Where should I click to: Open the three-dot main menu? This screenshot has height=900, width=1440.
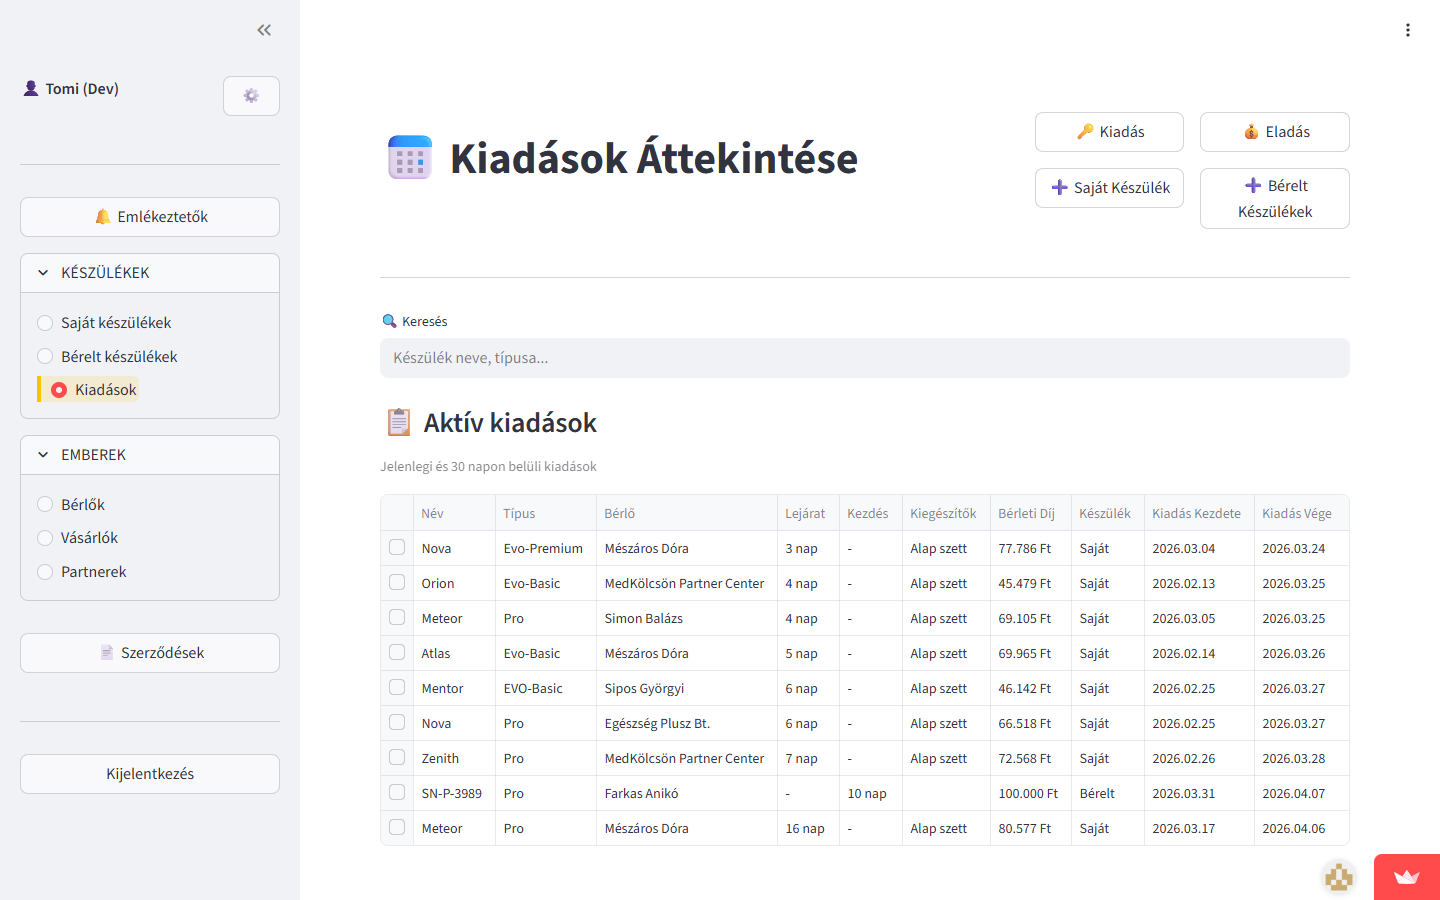(1407, 30)
